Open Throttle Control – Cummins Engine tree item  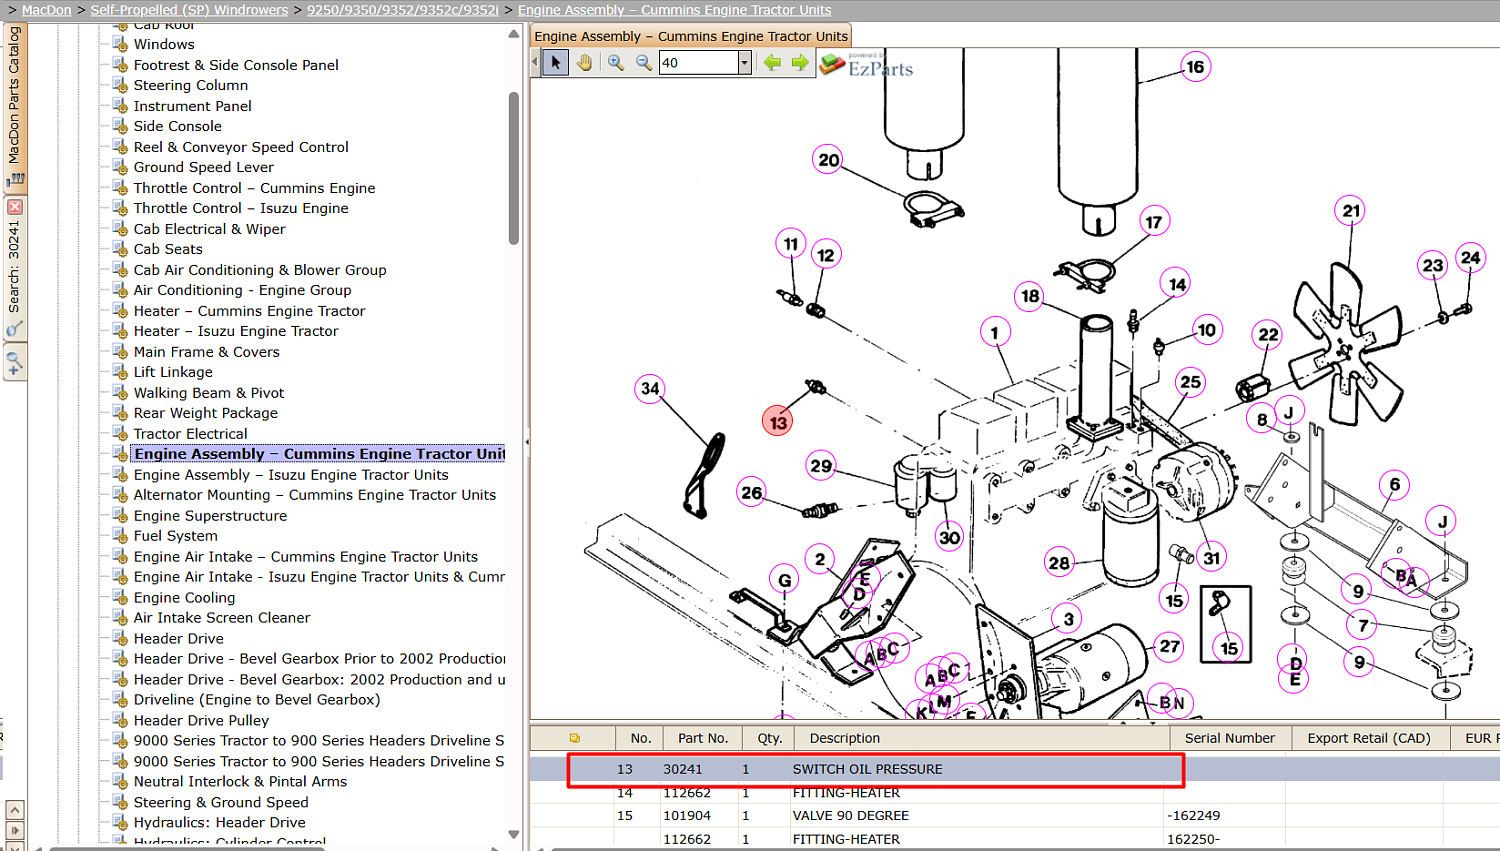254,188
